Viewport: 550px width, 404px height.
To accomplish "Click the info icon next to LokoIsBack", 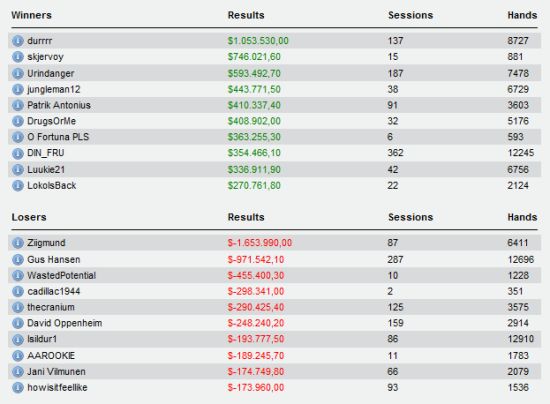I will tap(18, 186).
